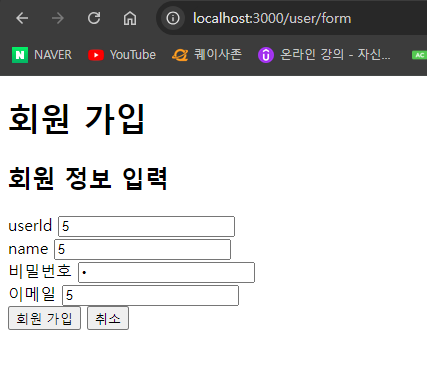Image resolution: width=427 pixels, height=389 pixels.
Task: Click the name label text
Action: [28, 249]
